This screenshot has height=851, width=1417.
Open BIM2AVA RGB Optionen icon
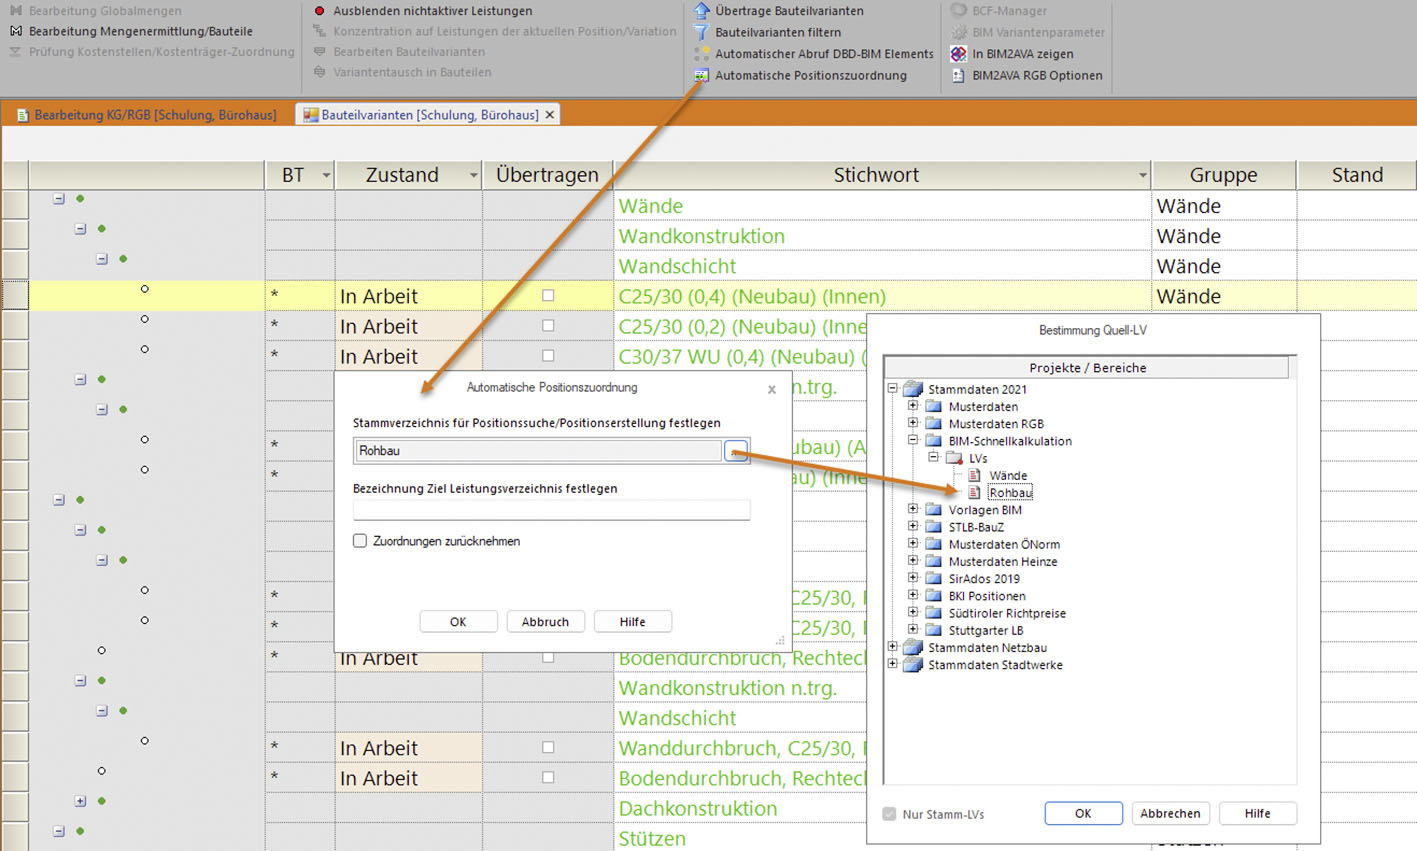pyautogui.click(x=958, y=75)
